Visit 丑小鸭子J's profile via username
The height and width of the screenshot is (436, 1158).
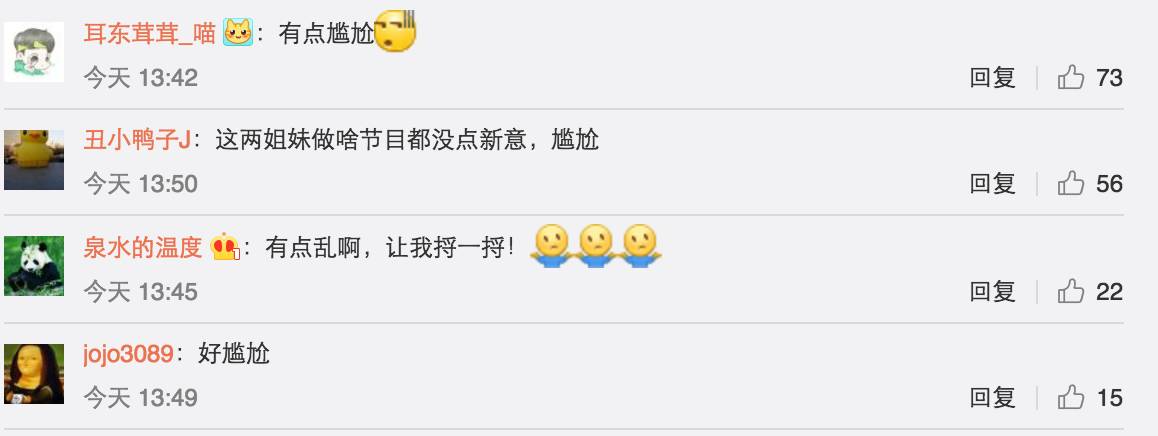point(137,140)
